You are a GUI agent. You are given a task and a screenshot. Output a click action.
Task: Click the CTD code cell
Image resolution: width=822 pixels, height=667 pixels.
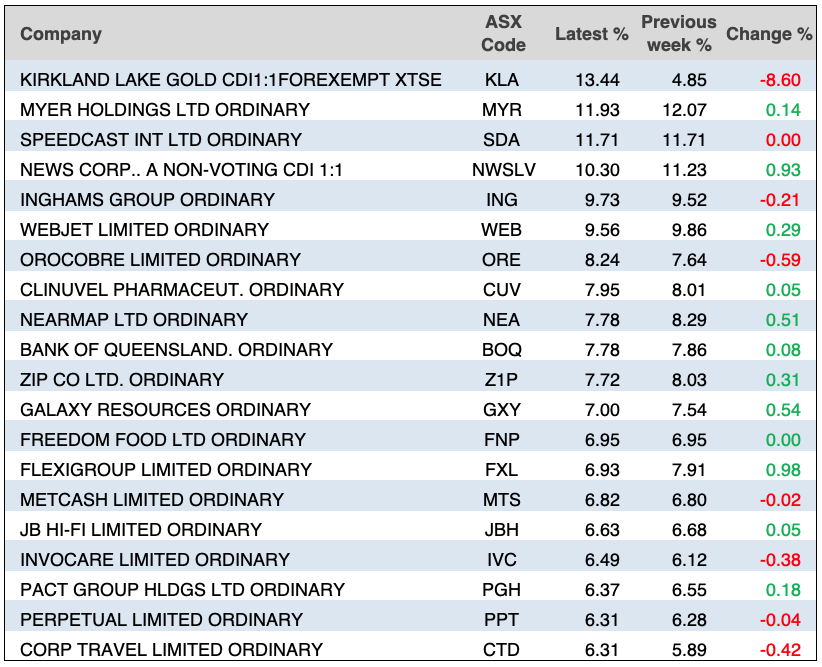tap(503, 650)
